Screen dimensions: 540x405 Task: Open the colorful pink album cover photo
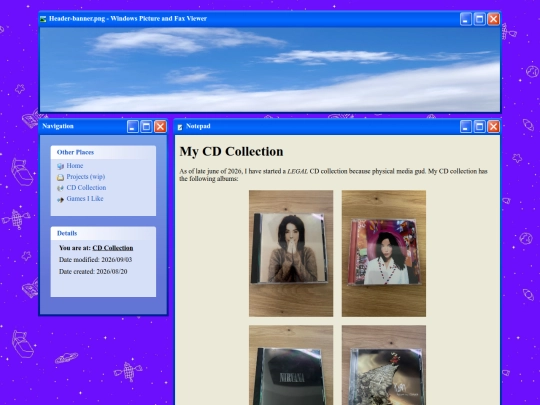384,253
